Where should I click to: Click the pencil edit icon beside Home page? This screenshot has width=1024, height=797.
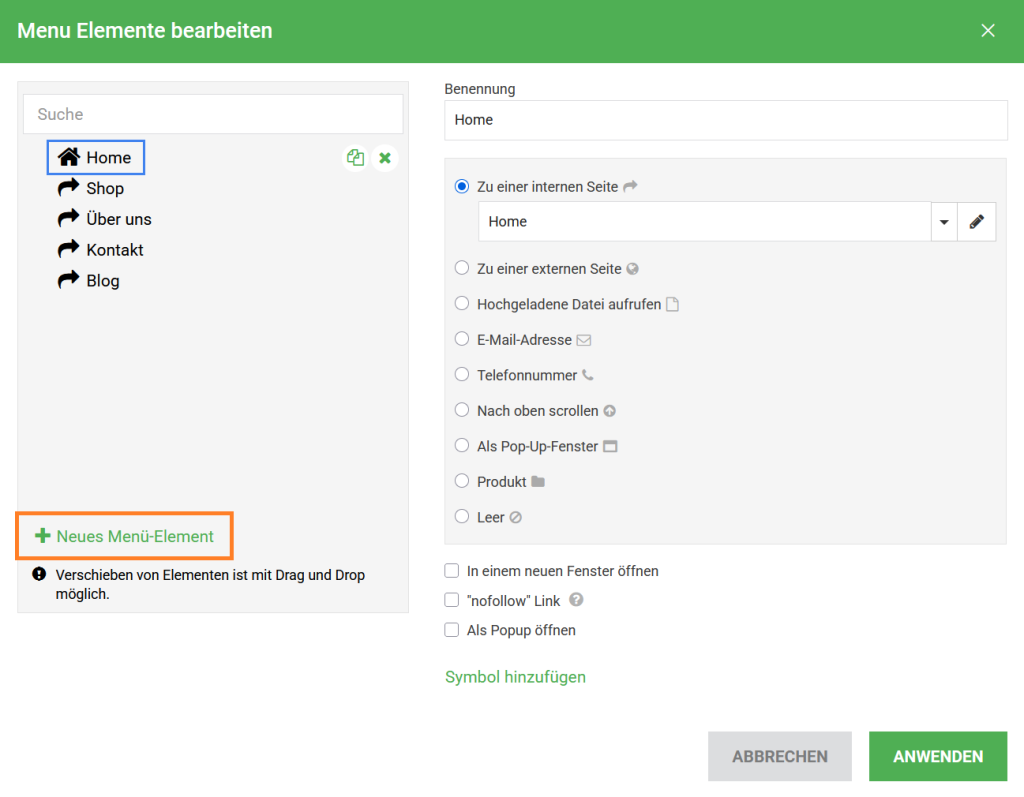976,222
